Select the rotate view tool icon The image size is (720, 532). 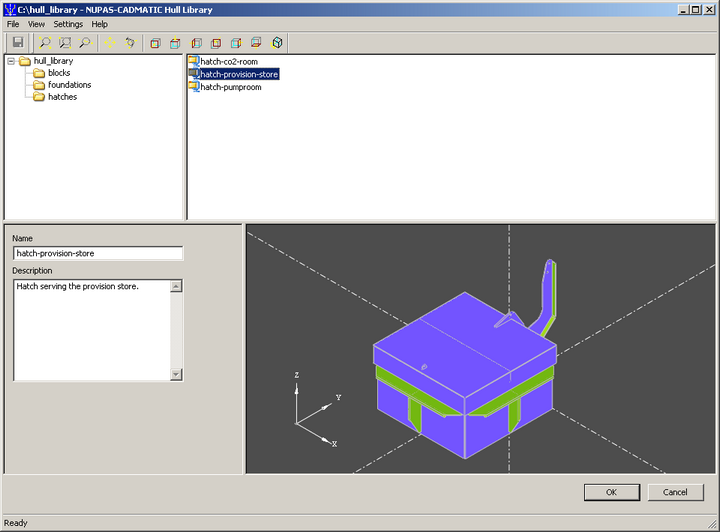[x=130, y=43]
